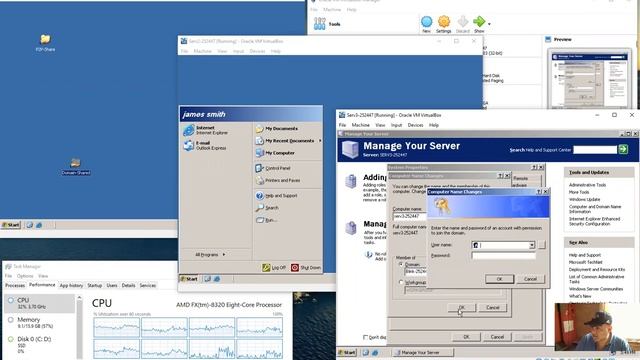Image resolution: width=640 pixels, height=360 pixels.
Task: Open the View menu in Task Manager
Action: pos(43,276)
